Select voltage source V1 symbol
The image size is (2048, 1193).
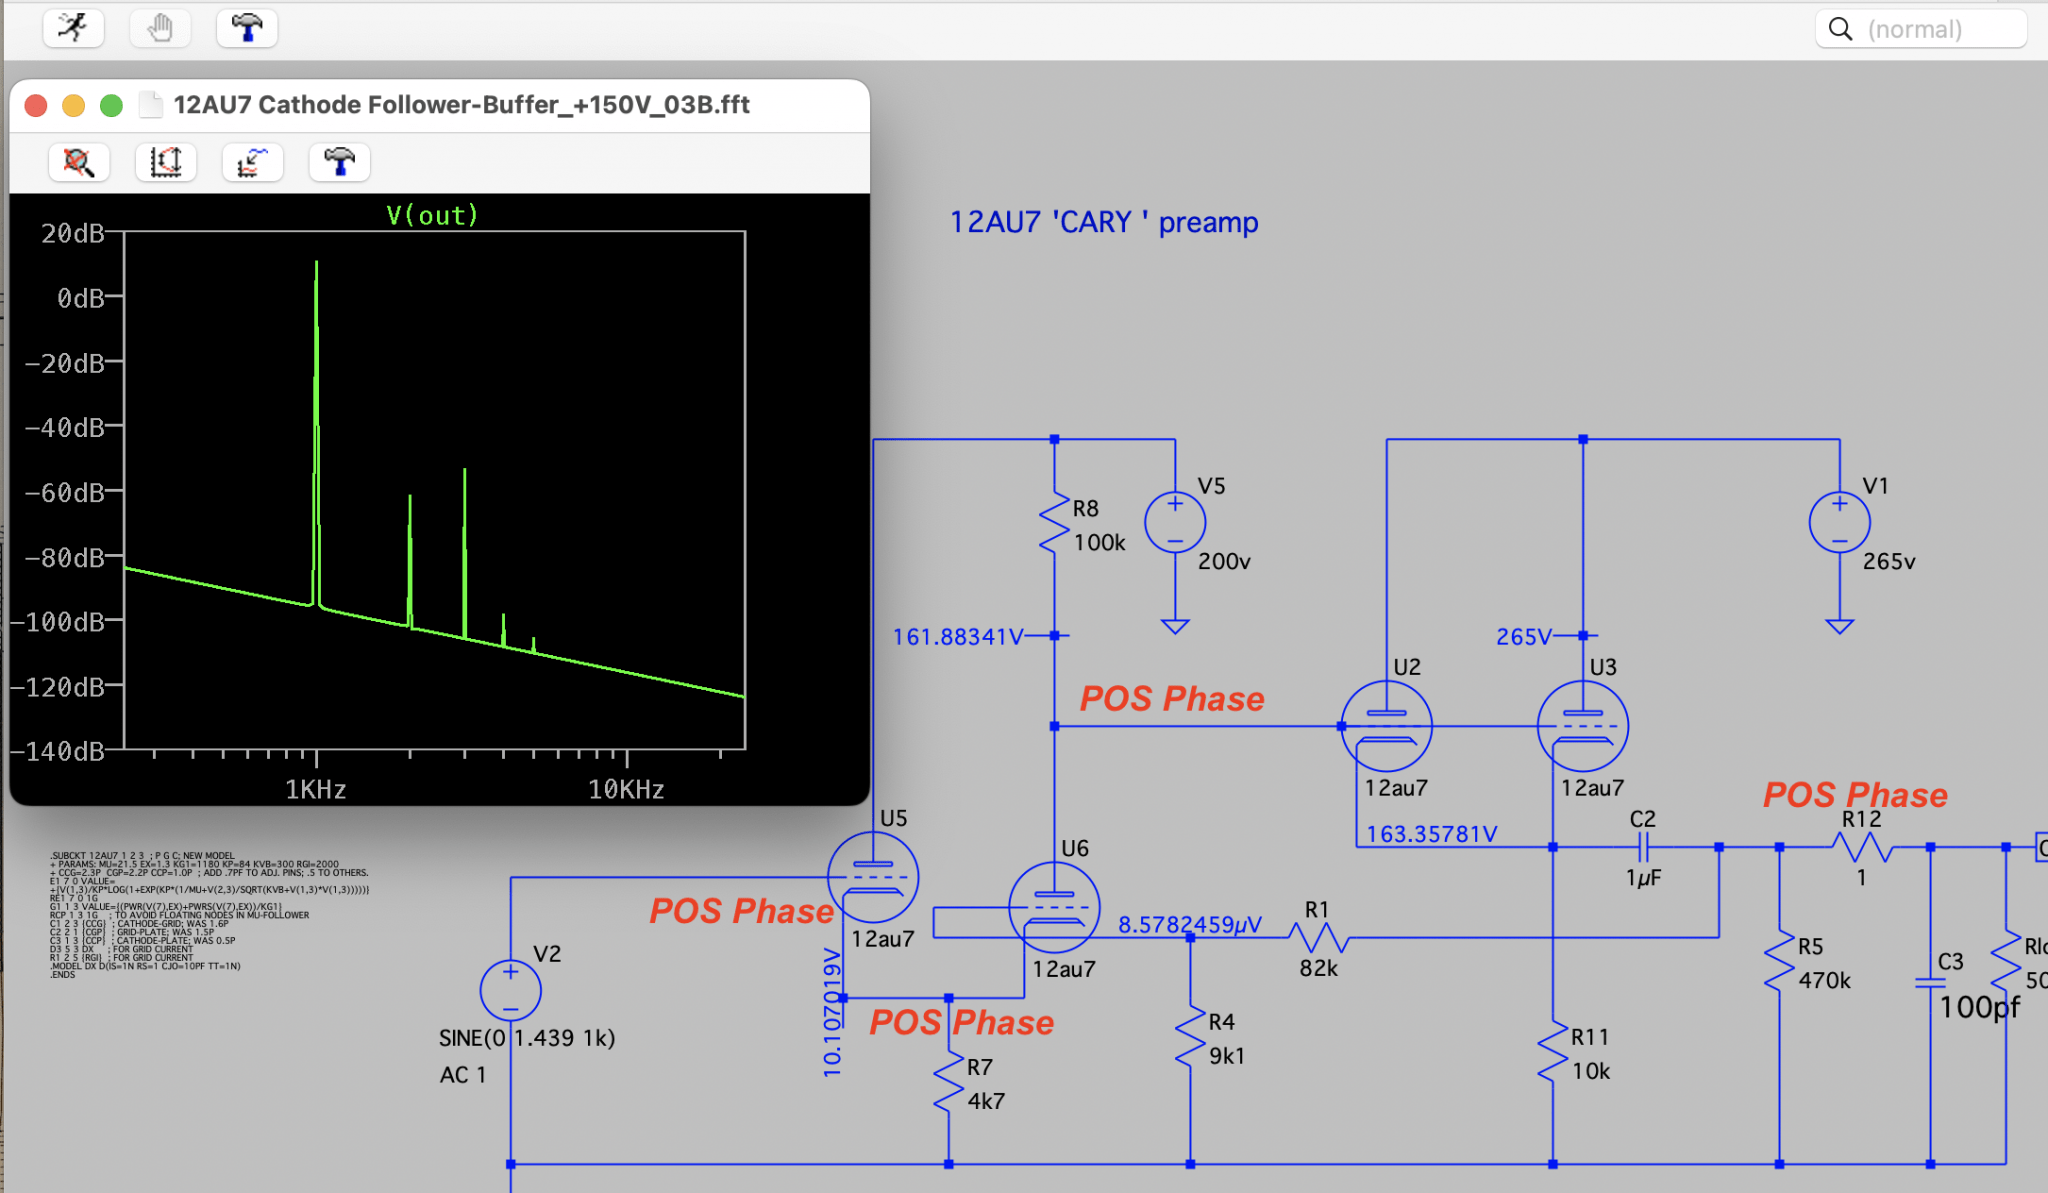pyautogui.click(x=1840, y=522)
